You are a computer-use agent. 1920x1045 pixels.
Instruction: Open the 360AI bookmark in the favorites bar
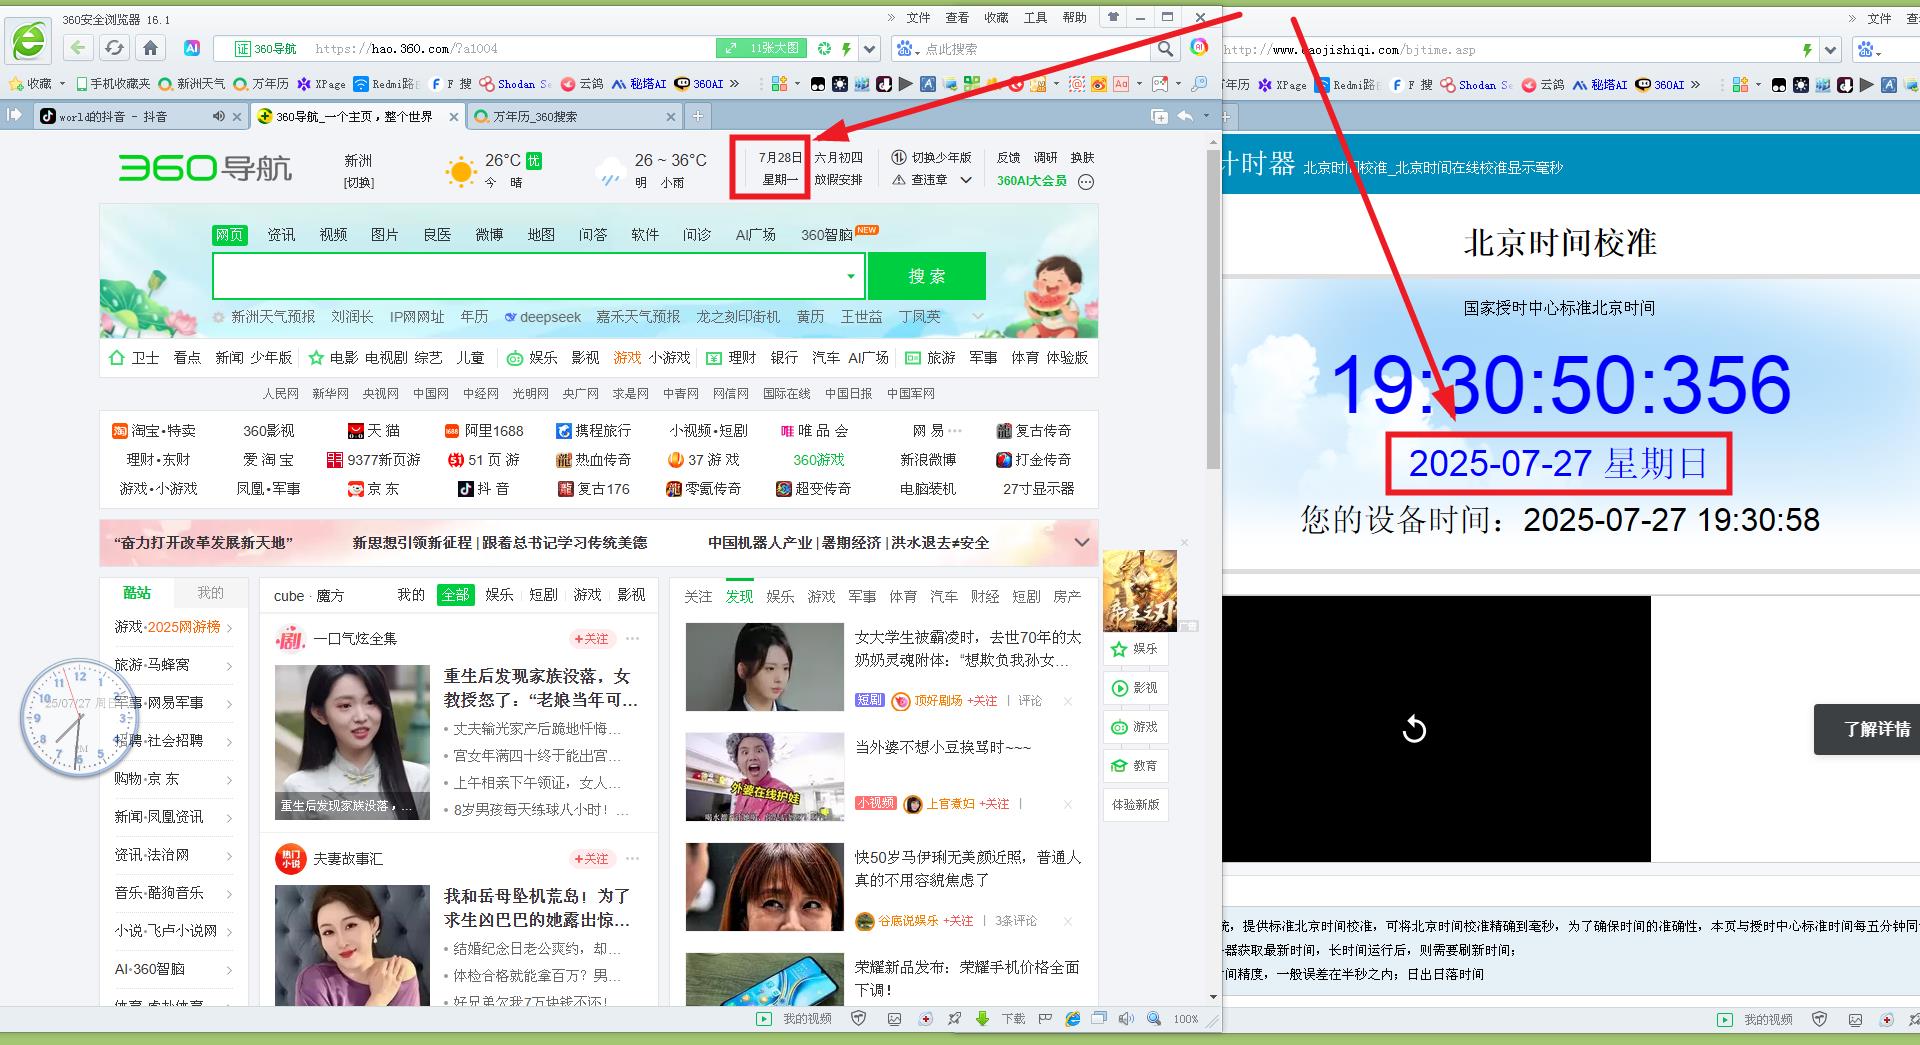coord(698,84)
